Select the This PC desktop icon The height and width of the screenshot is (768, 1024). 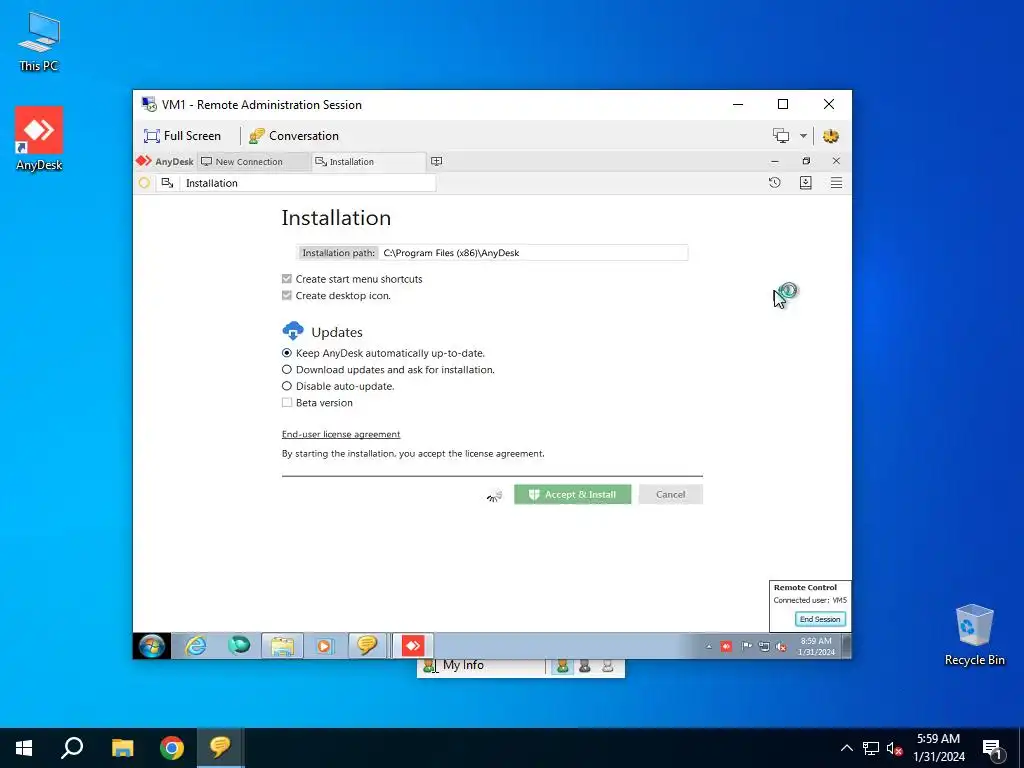pos(39,42)
